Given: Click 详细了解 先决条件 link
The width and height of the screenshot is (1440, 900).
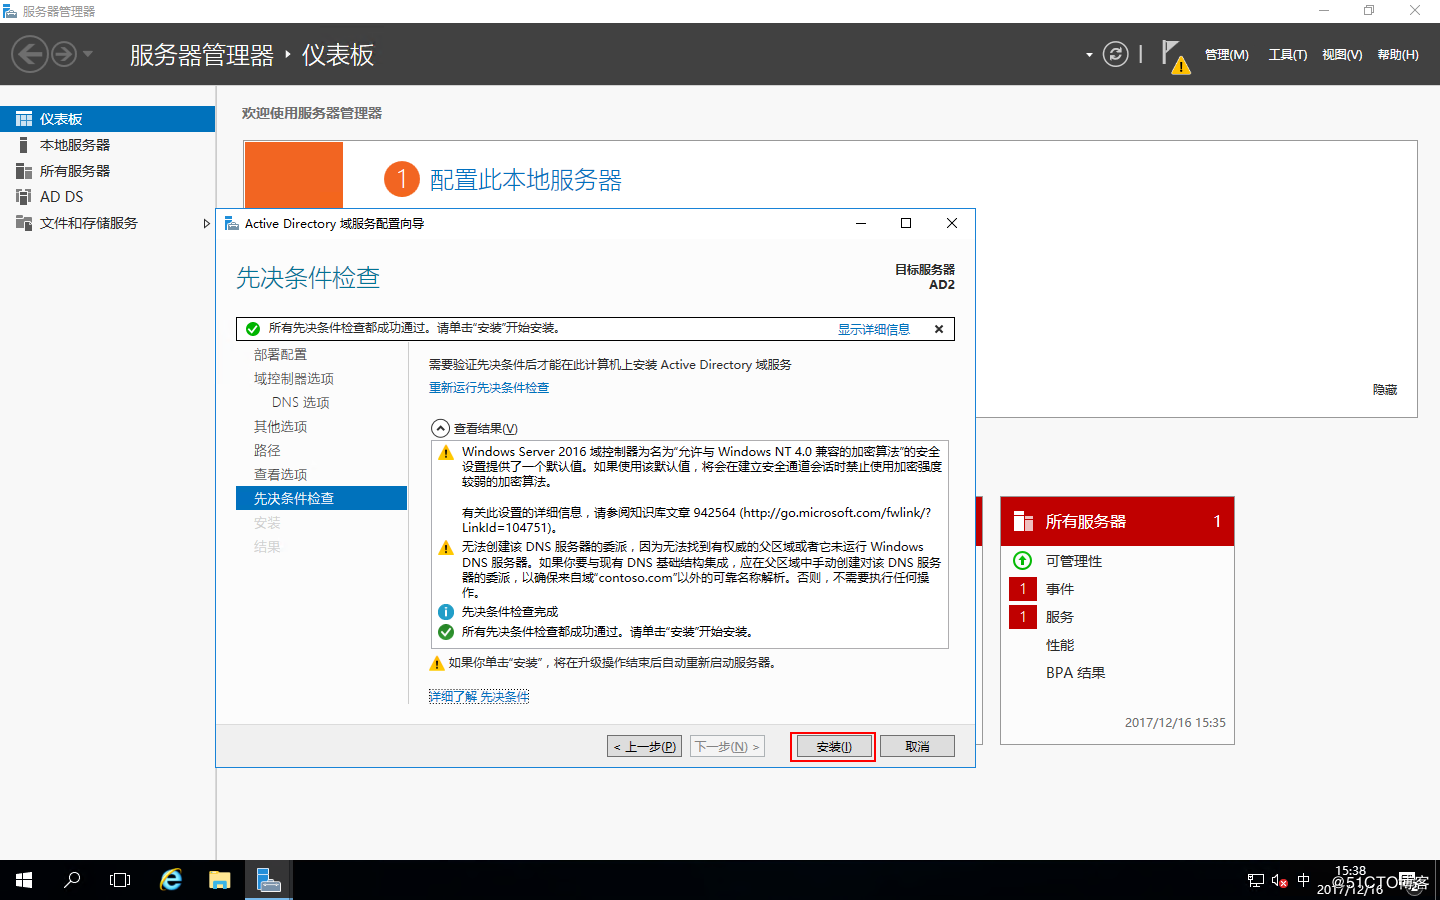Looking at the screenshot, I should (479, 696).
